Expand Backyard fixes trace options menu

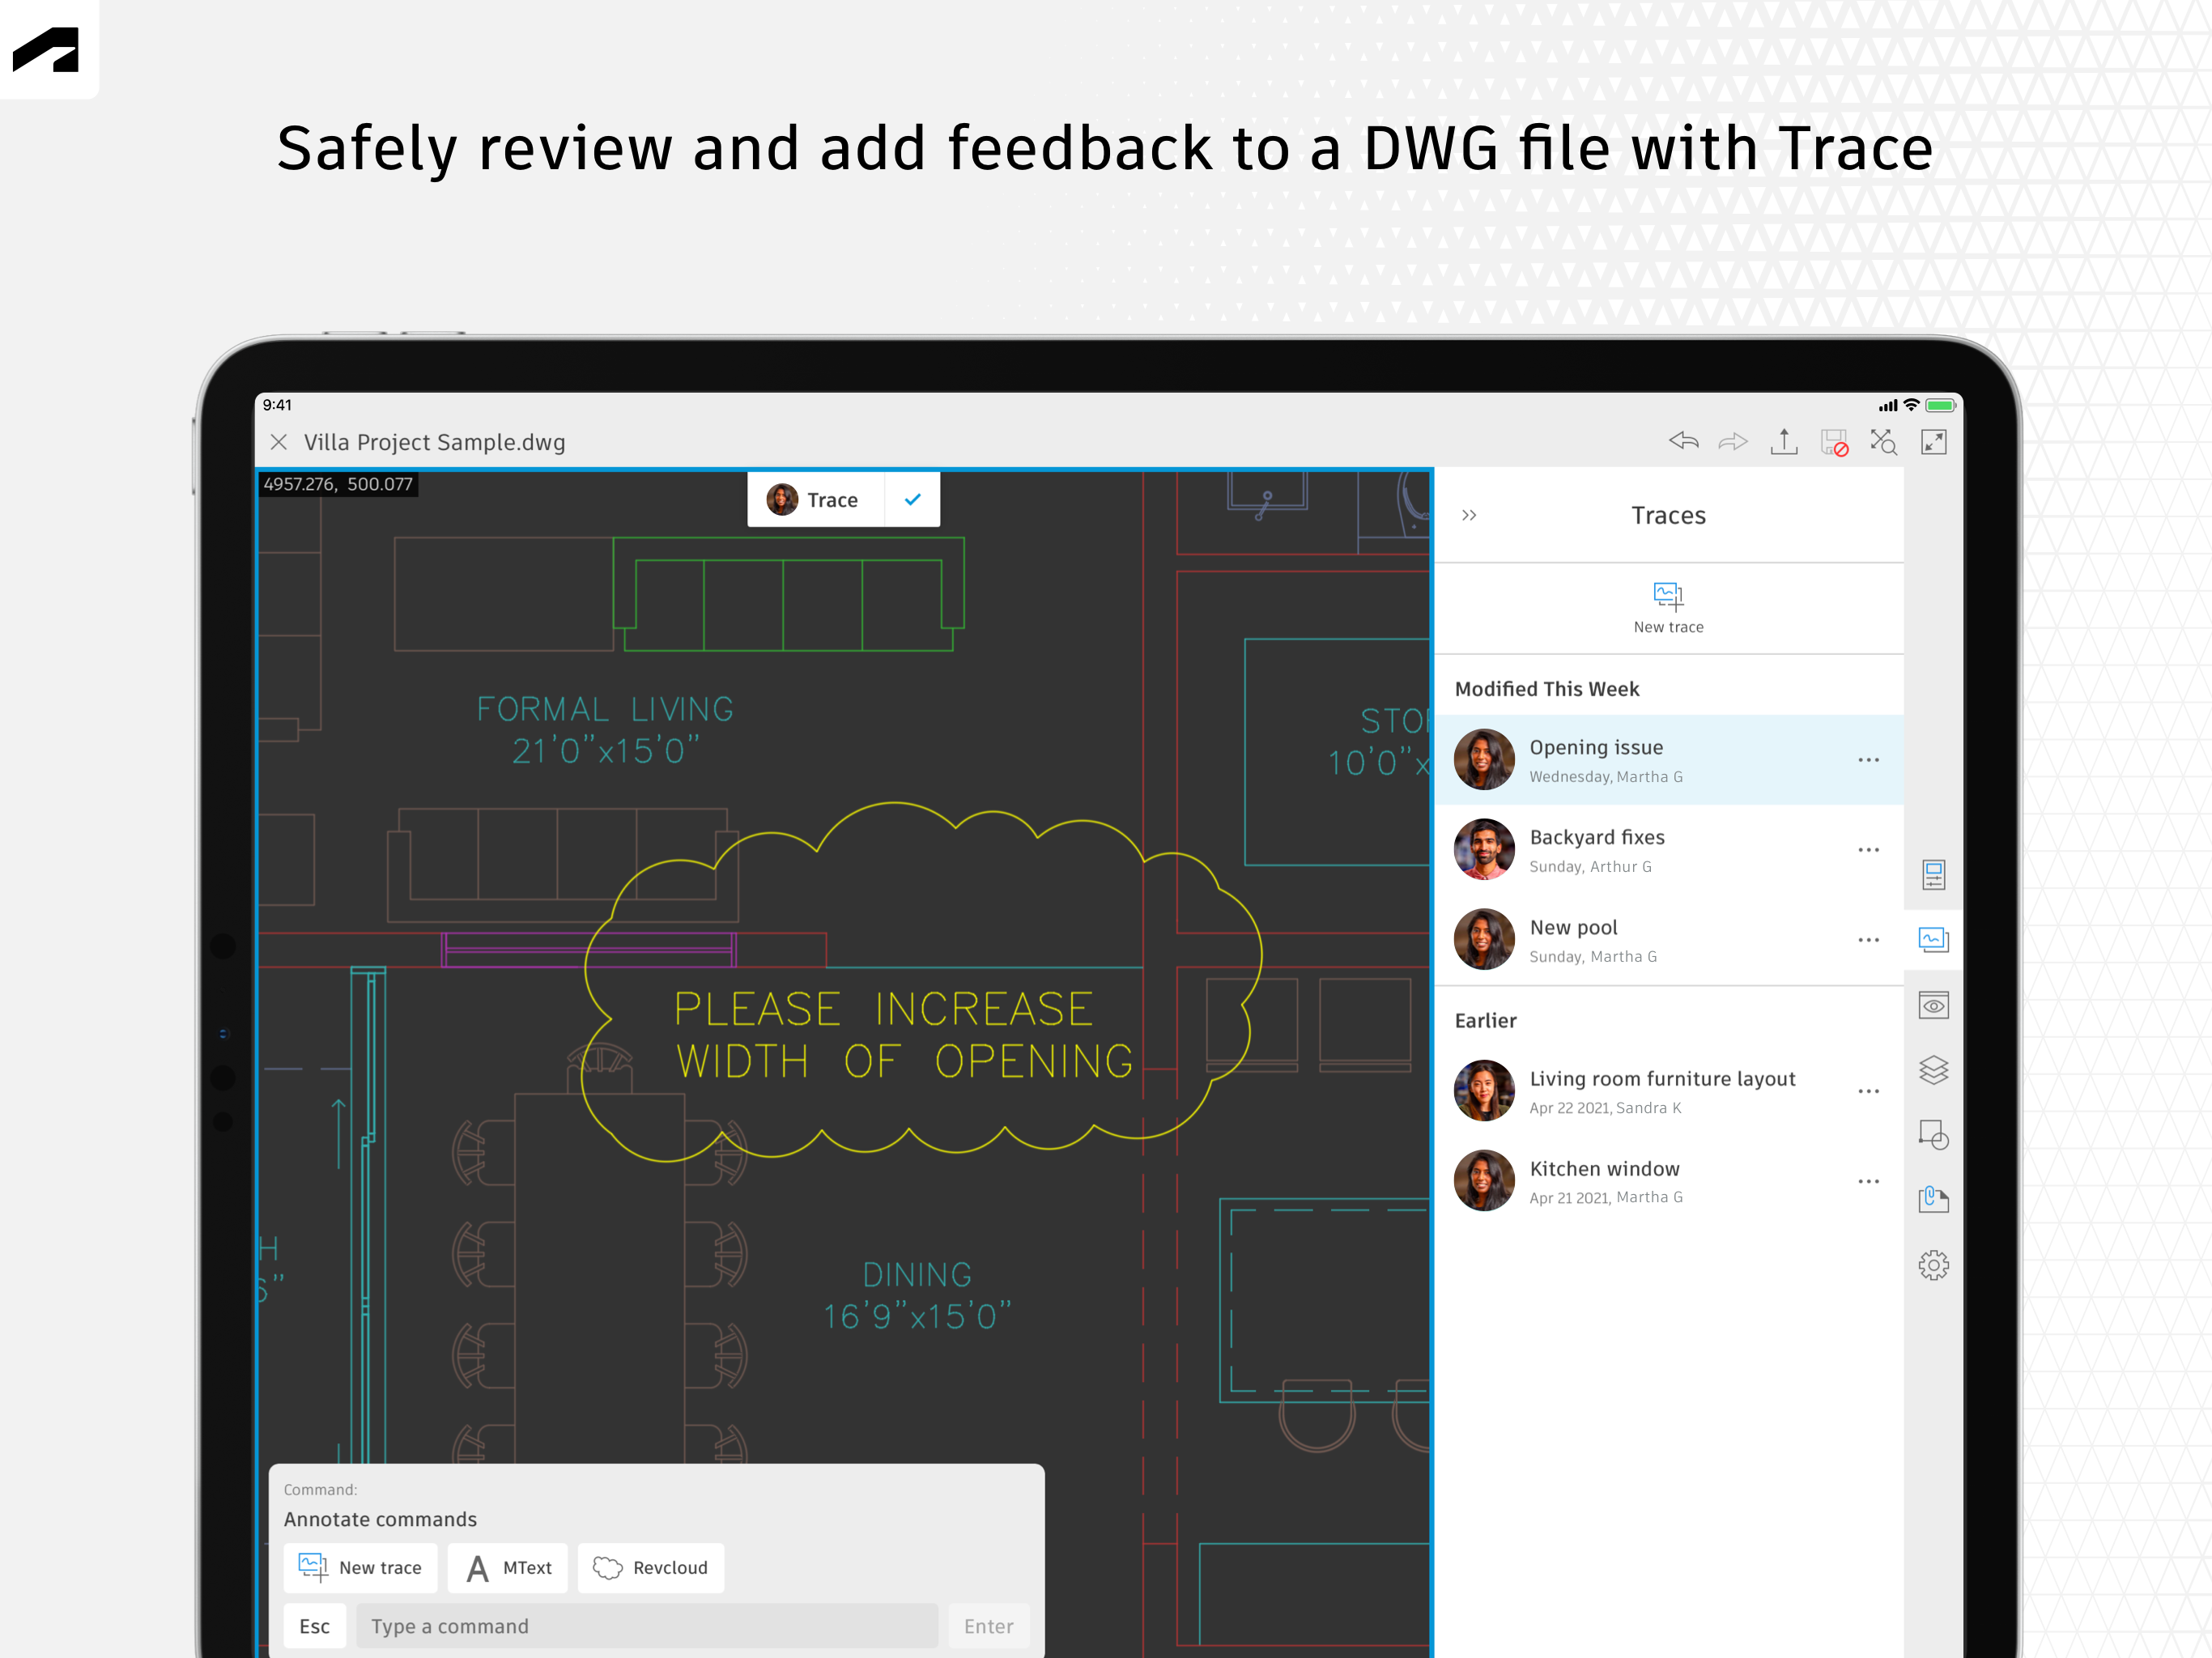click(x=1869, y=850)
